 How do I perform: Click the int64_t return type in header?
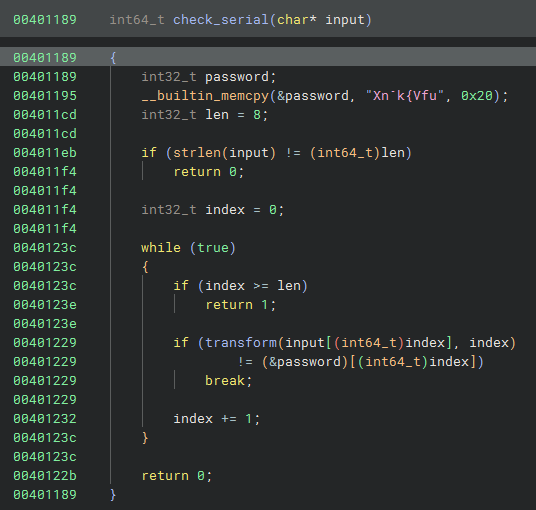tap(137, 19)
